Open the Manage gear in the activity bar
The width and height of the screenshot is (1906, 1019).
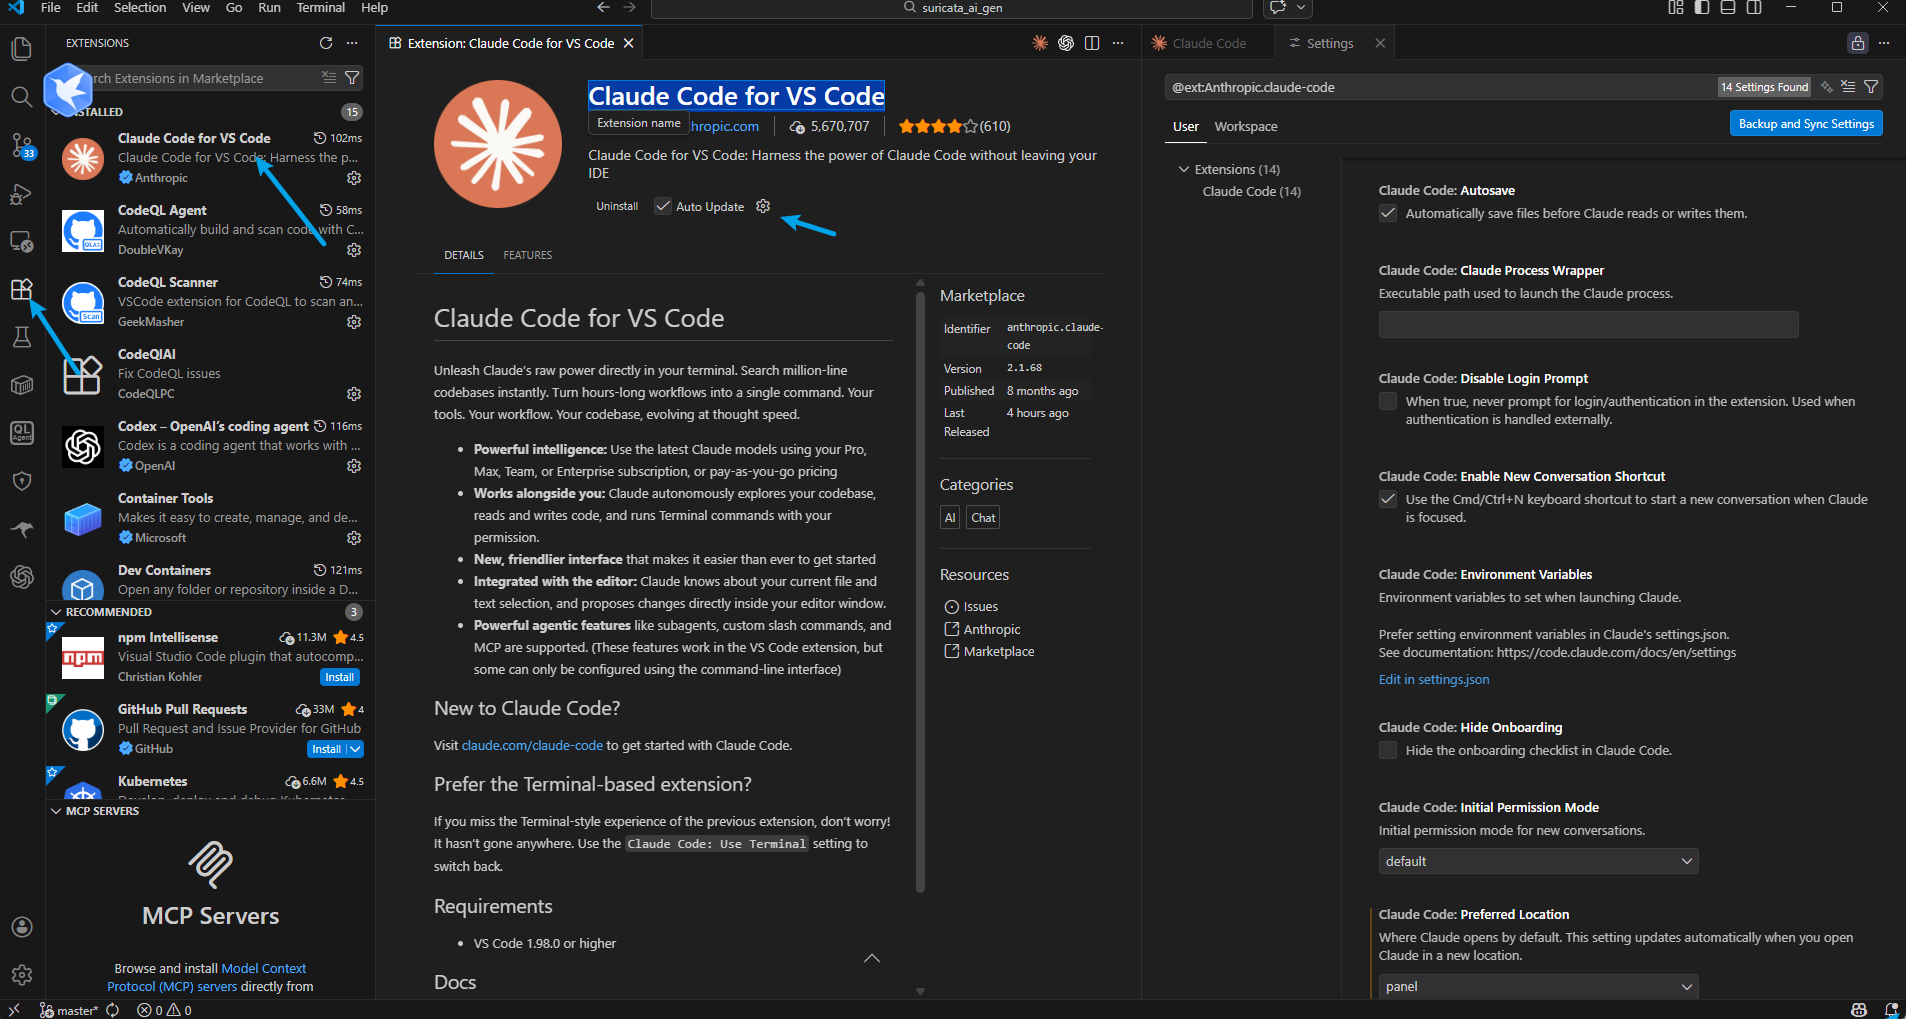click(21, 975)
